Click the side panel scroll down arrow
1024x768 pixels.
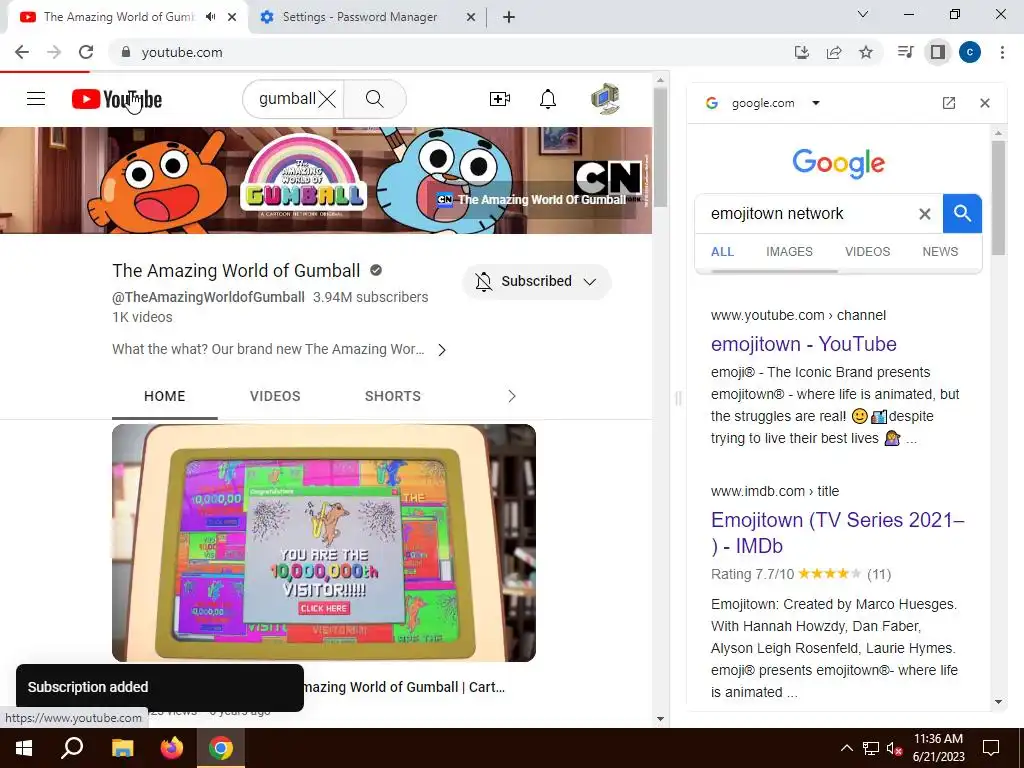click(x=998, y=702)
